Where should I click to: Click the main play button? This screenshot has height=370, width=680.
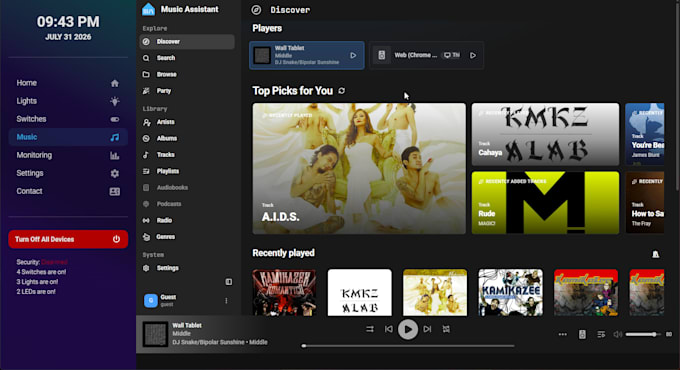tap(408, 330)
